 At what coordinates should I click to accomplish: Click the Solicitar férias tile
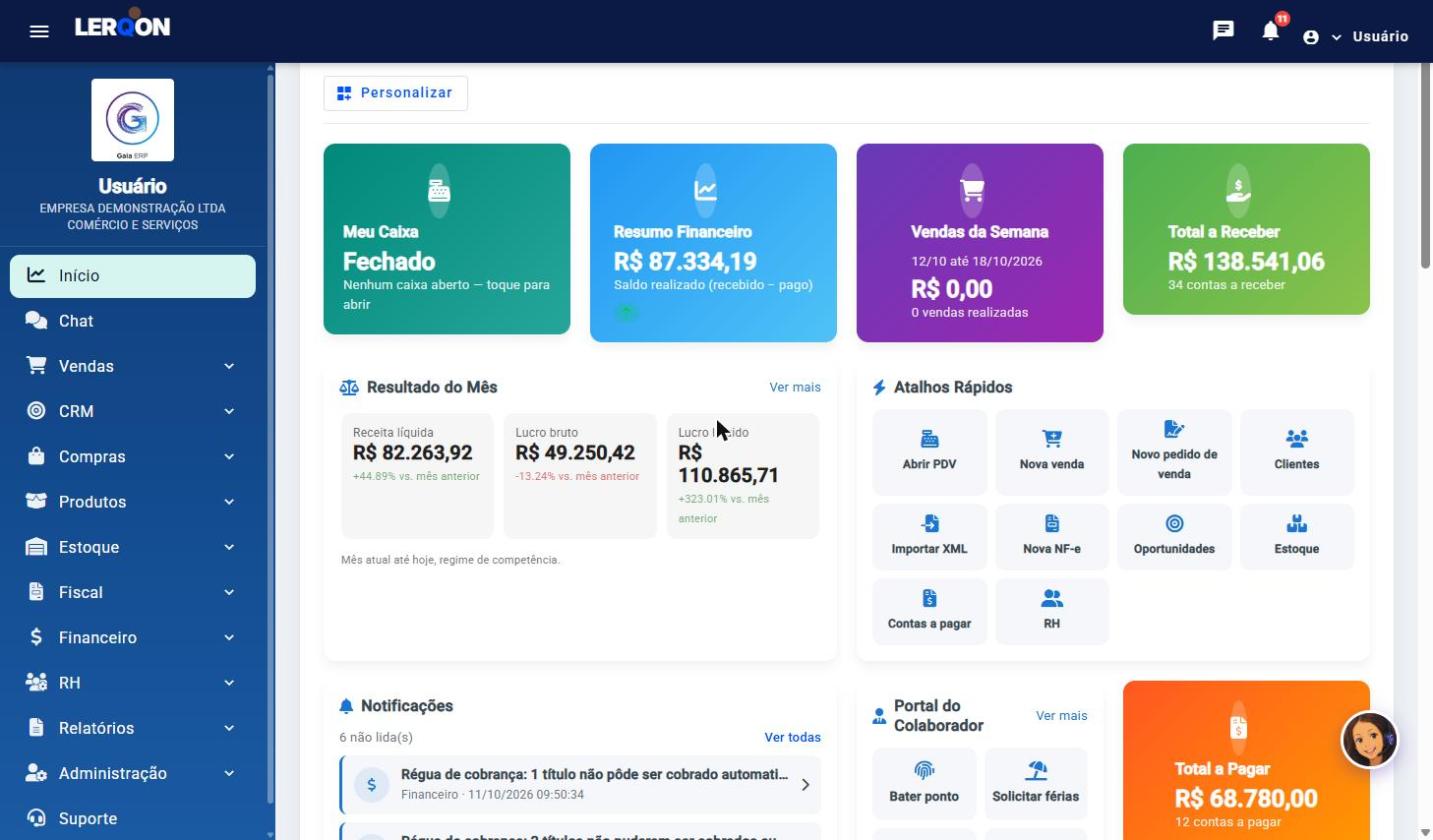pos(1036,783)
